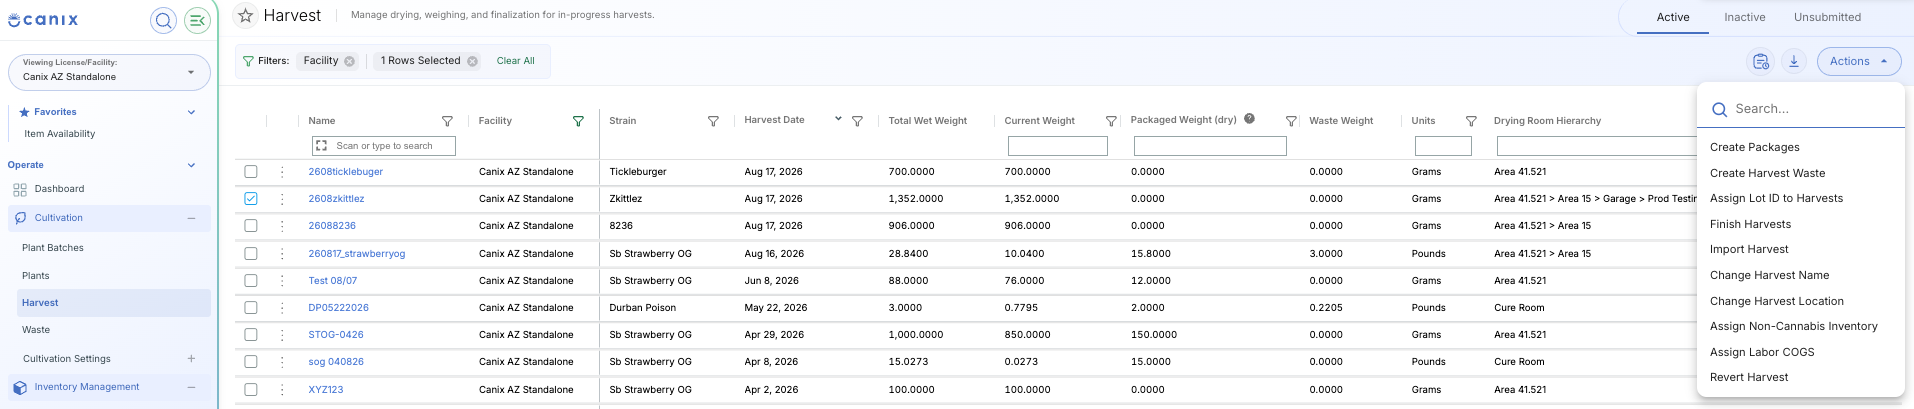Uncheck the 2608zkittlez row checkbox
The image size is (1914, 409).
point(251,199)
